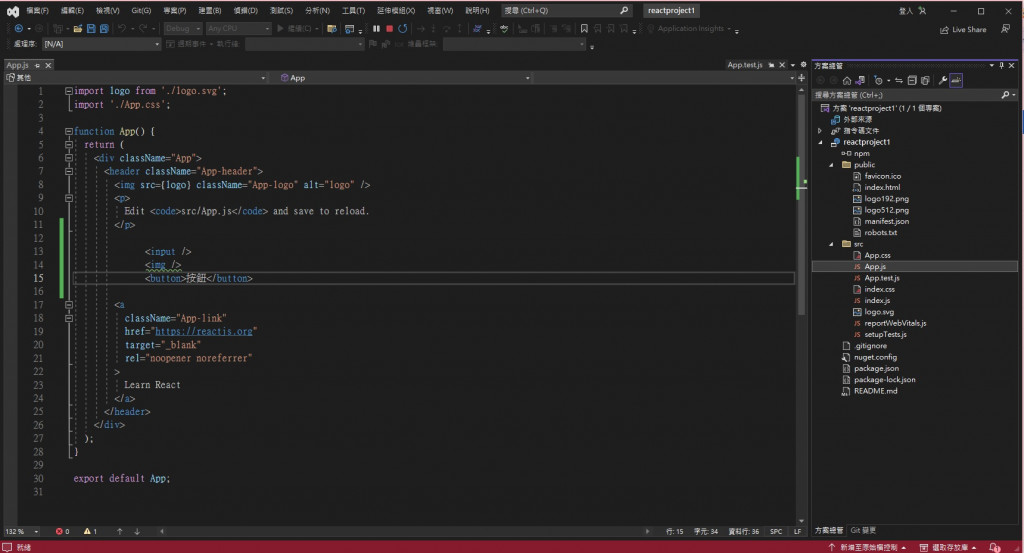The image size is (1024, 553).
Task: Switch views icon in Solution Explorer toolbar
Action: click(x=861, y=80)
